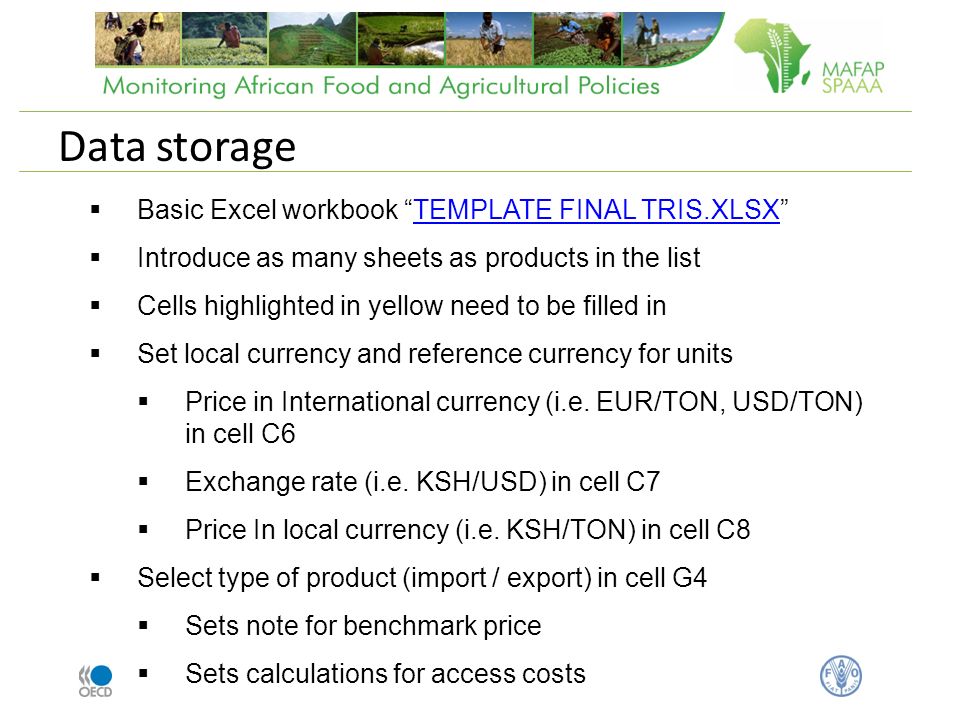Click the bullet beside Basic Excel workbook
960x720 pixels.
(95, 210)
